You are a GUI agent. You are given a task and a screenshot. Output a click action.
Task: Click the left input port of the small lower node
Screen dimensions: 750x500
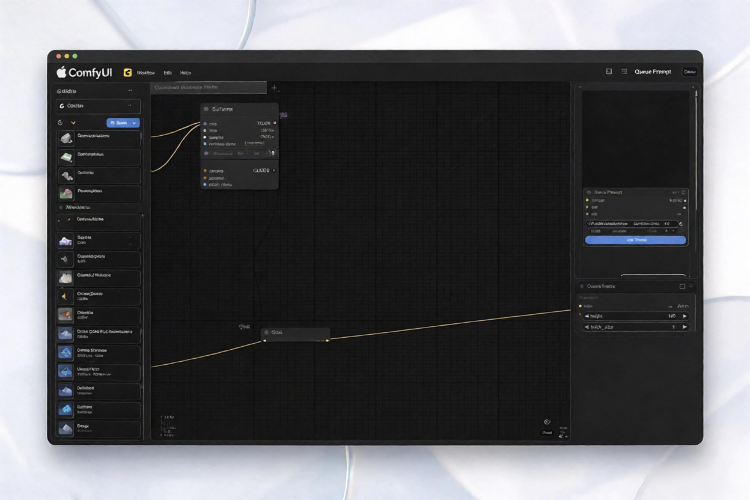265,341
